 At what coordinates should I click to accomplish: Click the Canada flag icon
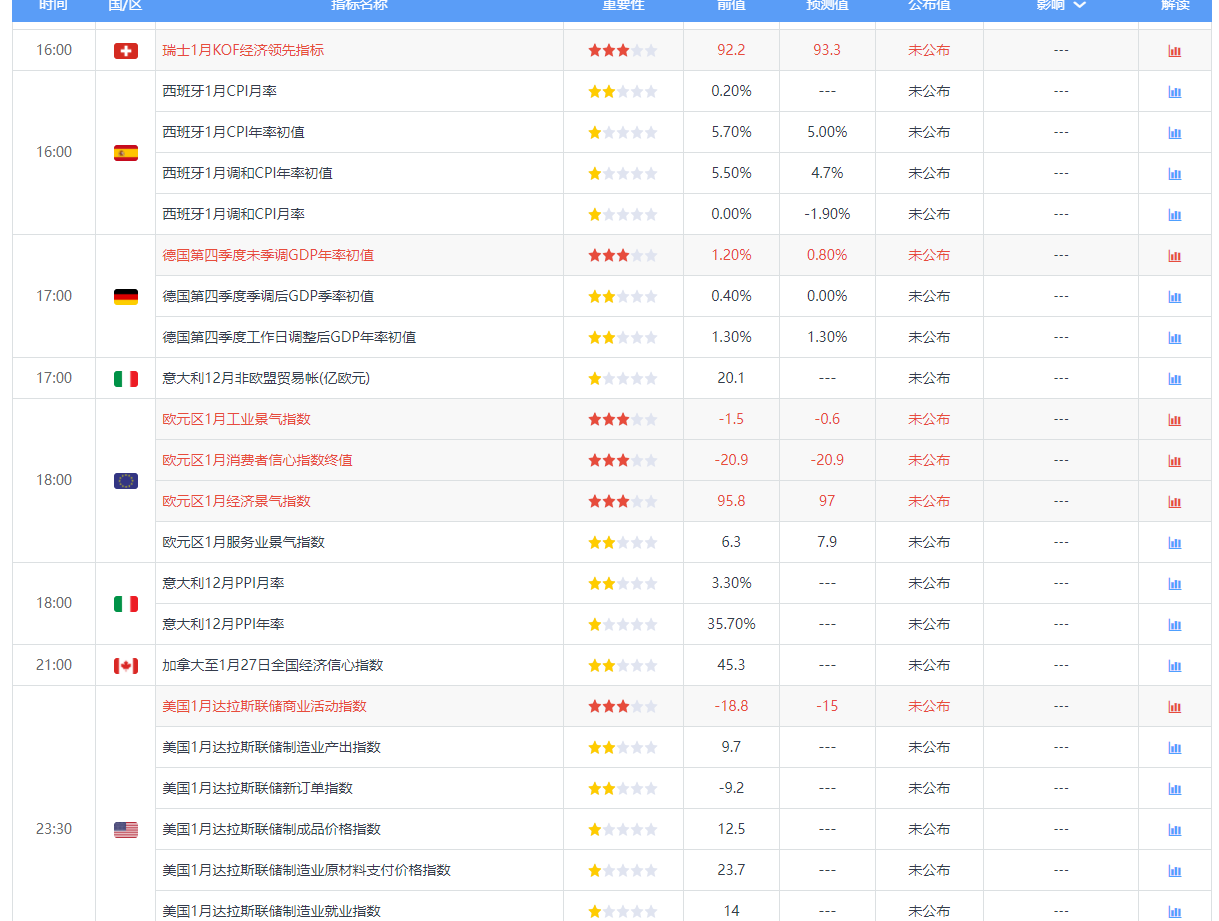pos(126,666)
